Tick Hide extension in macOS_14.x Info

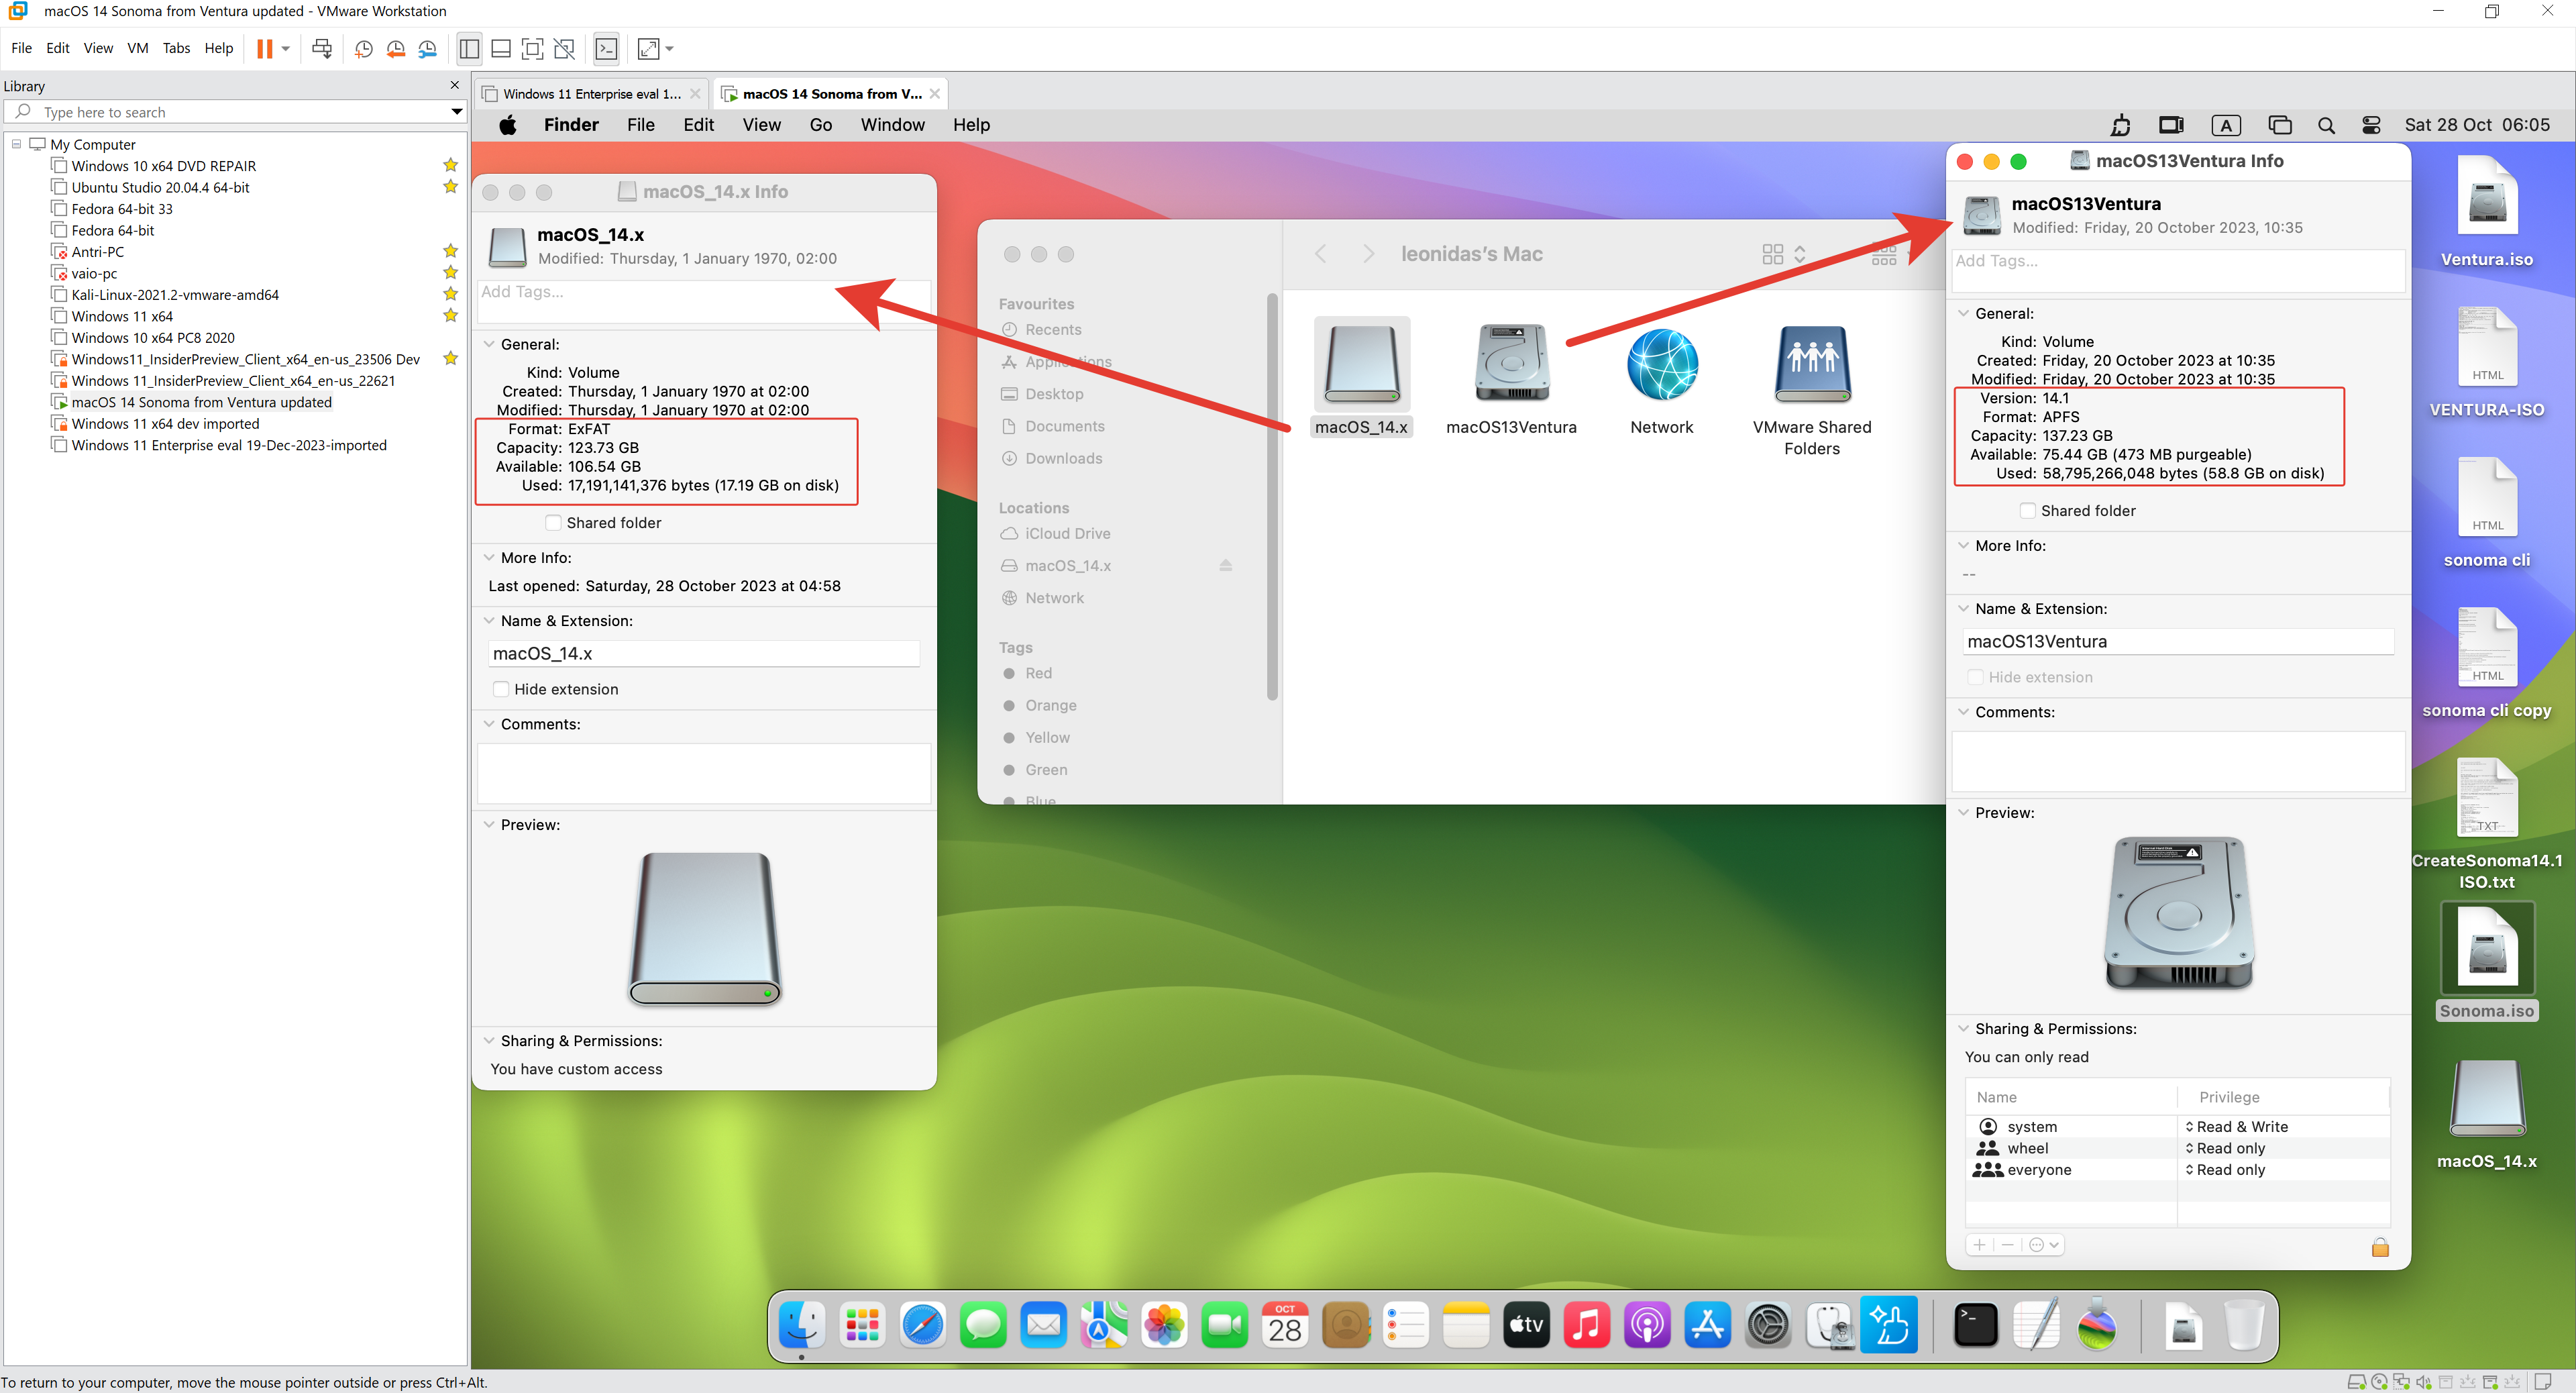tap(501, 689)
